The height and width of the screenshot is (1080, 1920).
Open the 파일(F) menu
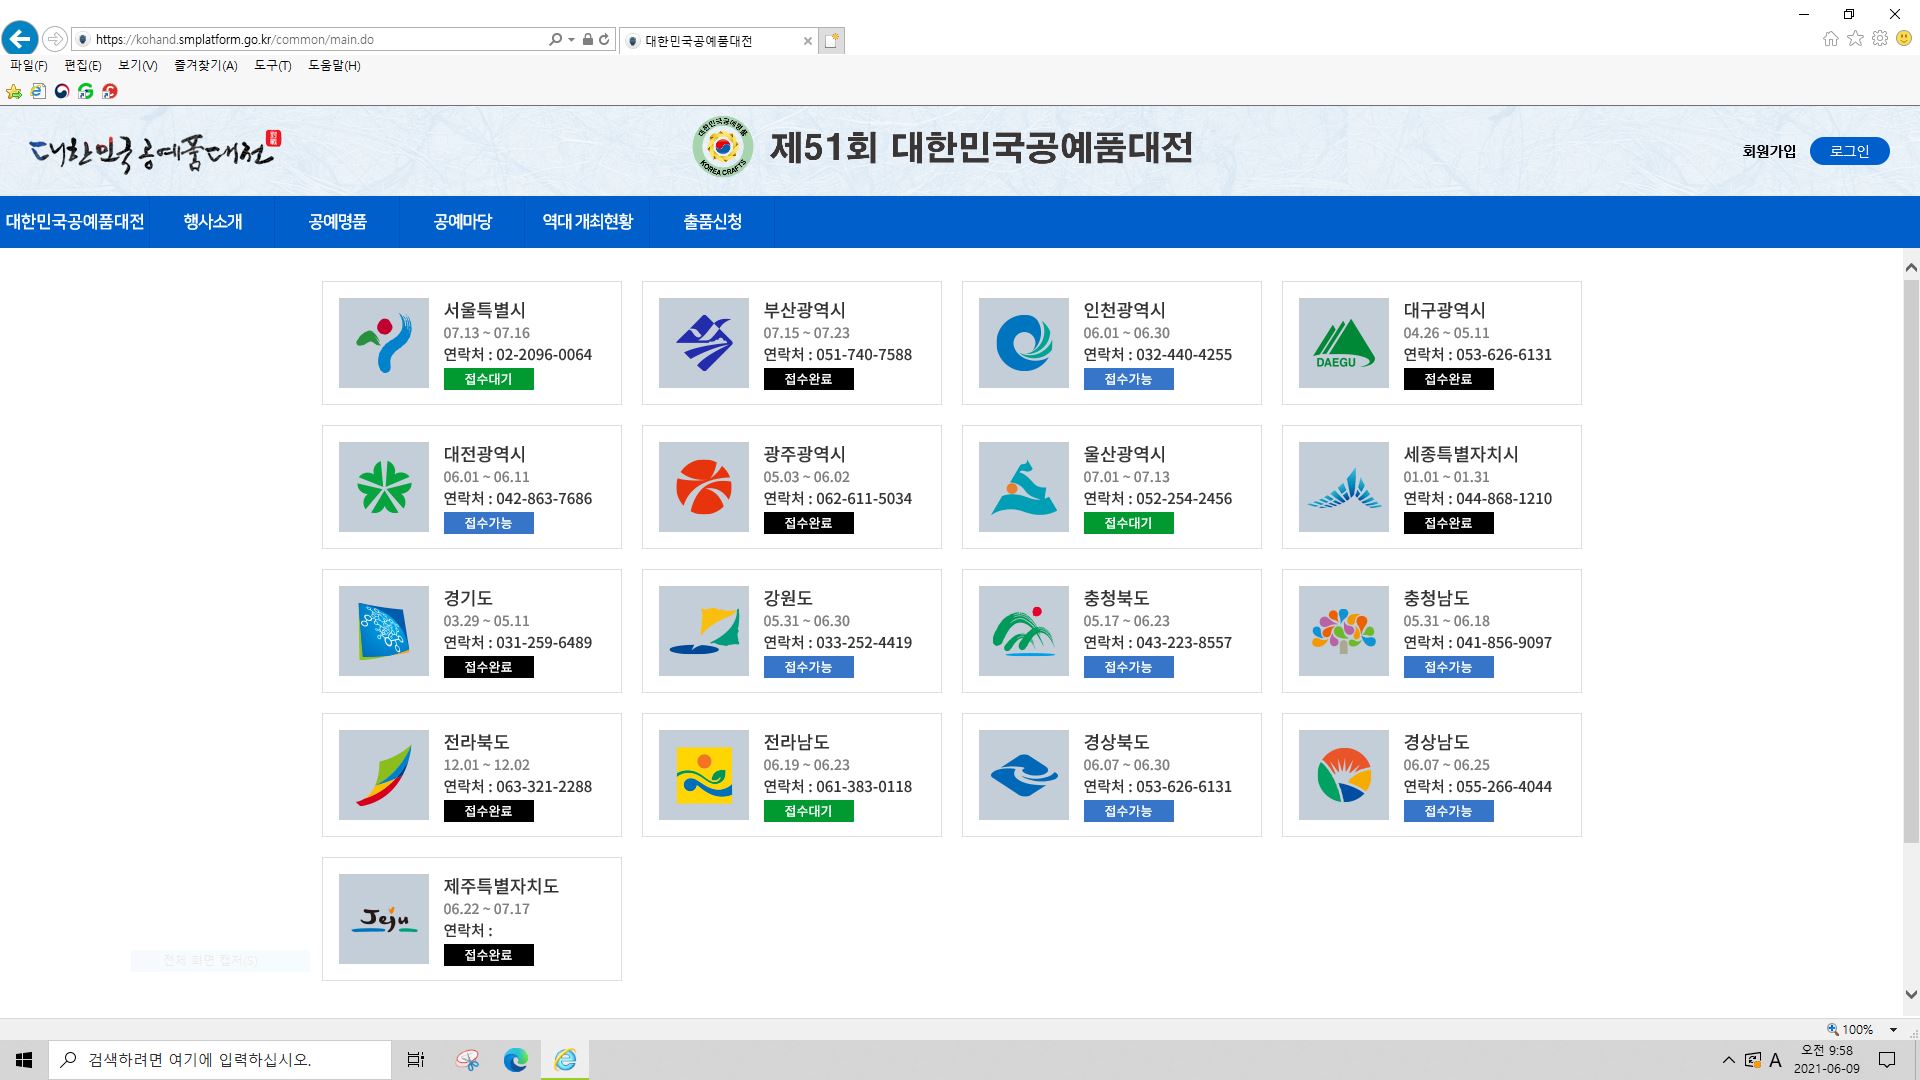pyautogui.click(x=28, y=65)
